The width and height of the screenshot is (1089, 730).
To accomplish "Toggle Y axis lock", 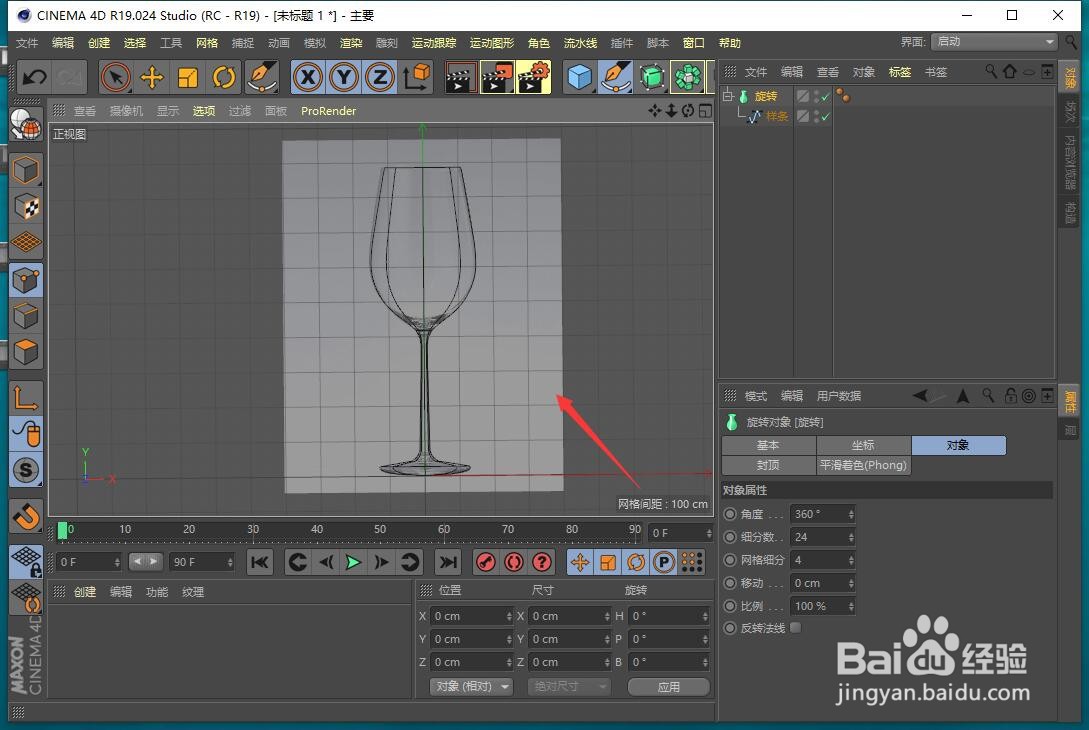I will point(344,77).
